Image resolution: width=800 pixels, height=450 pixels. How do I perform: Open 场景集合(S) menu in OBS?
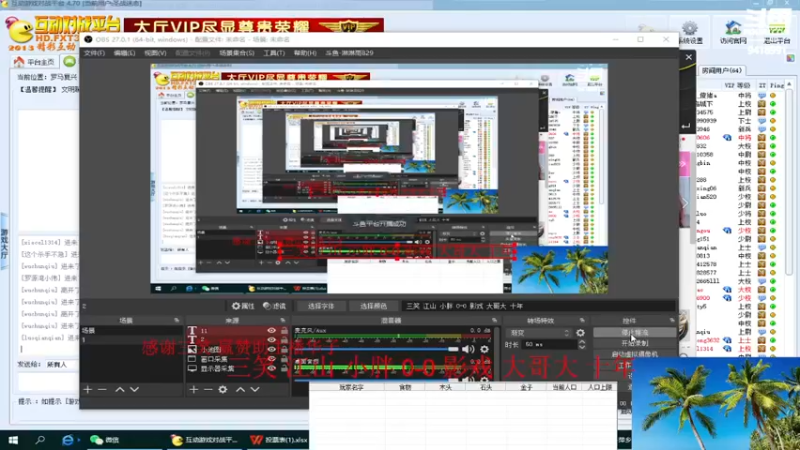(237, 53)
